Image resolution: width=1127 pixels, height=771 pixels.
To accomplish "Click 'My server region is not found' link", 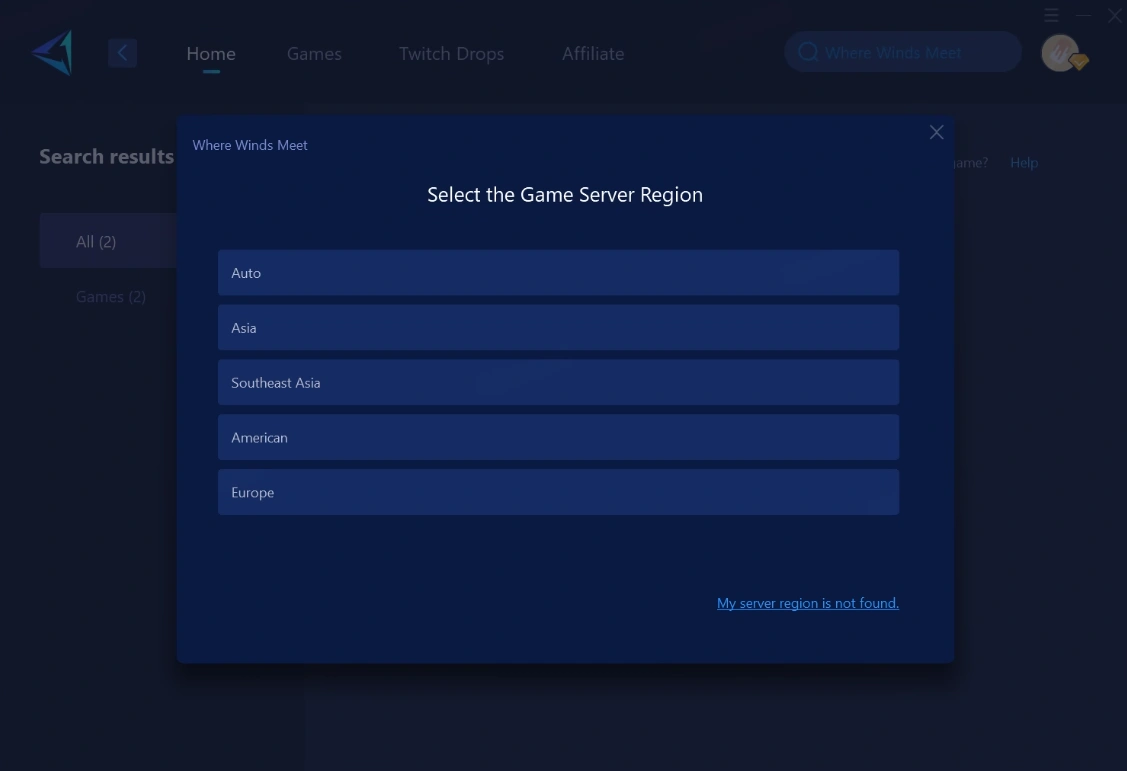I will click(x=807, y=603).
